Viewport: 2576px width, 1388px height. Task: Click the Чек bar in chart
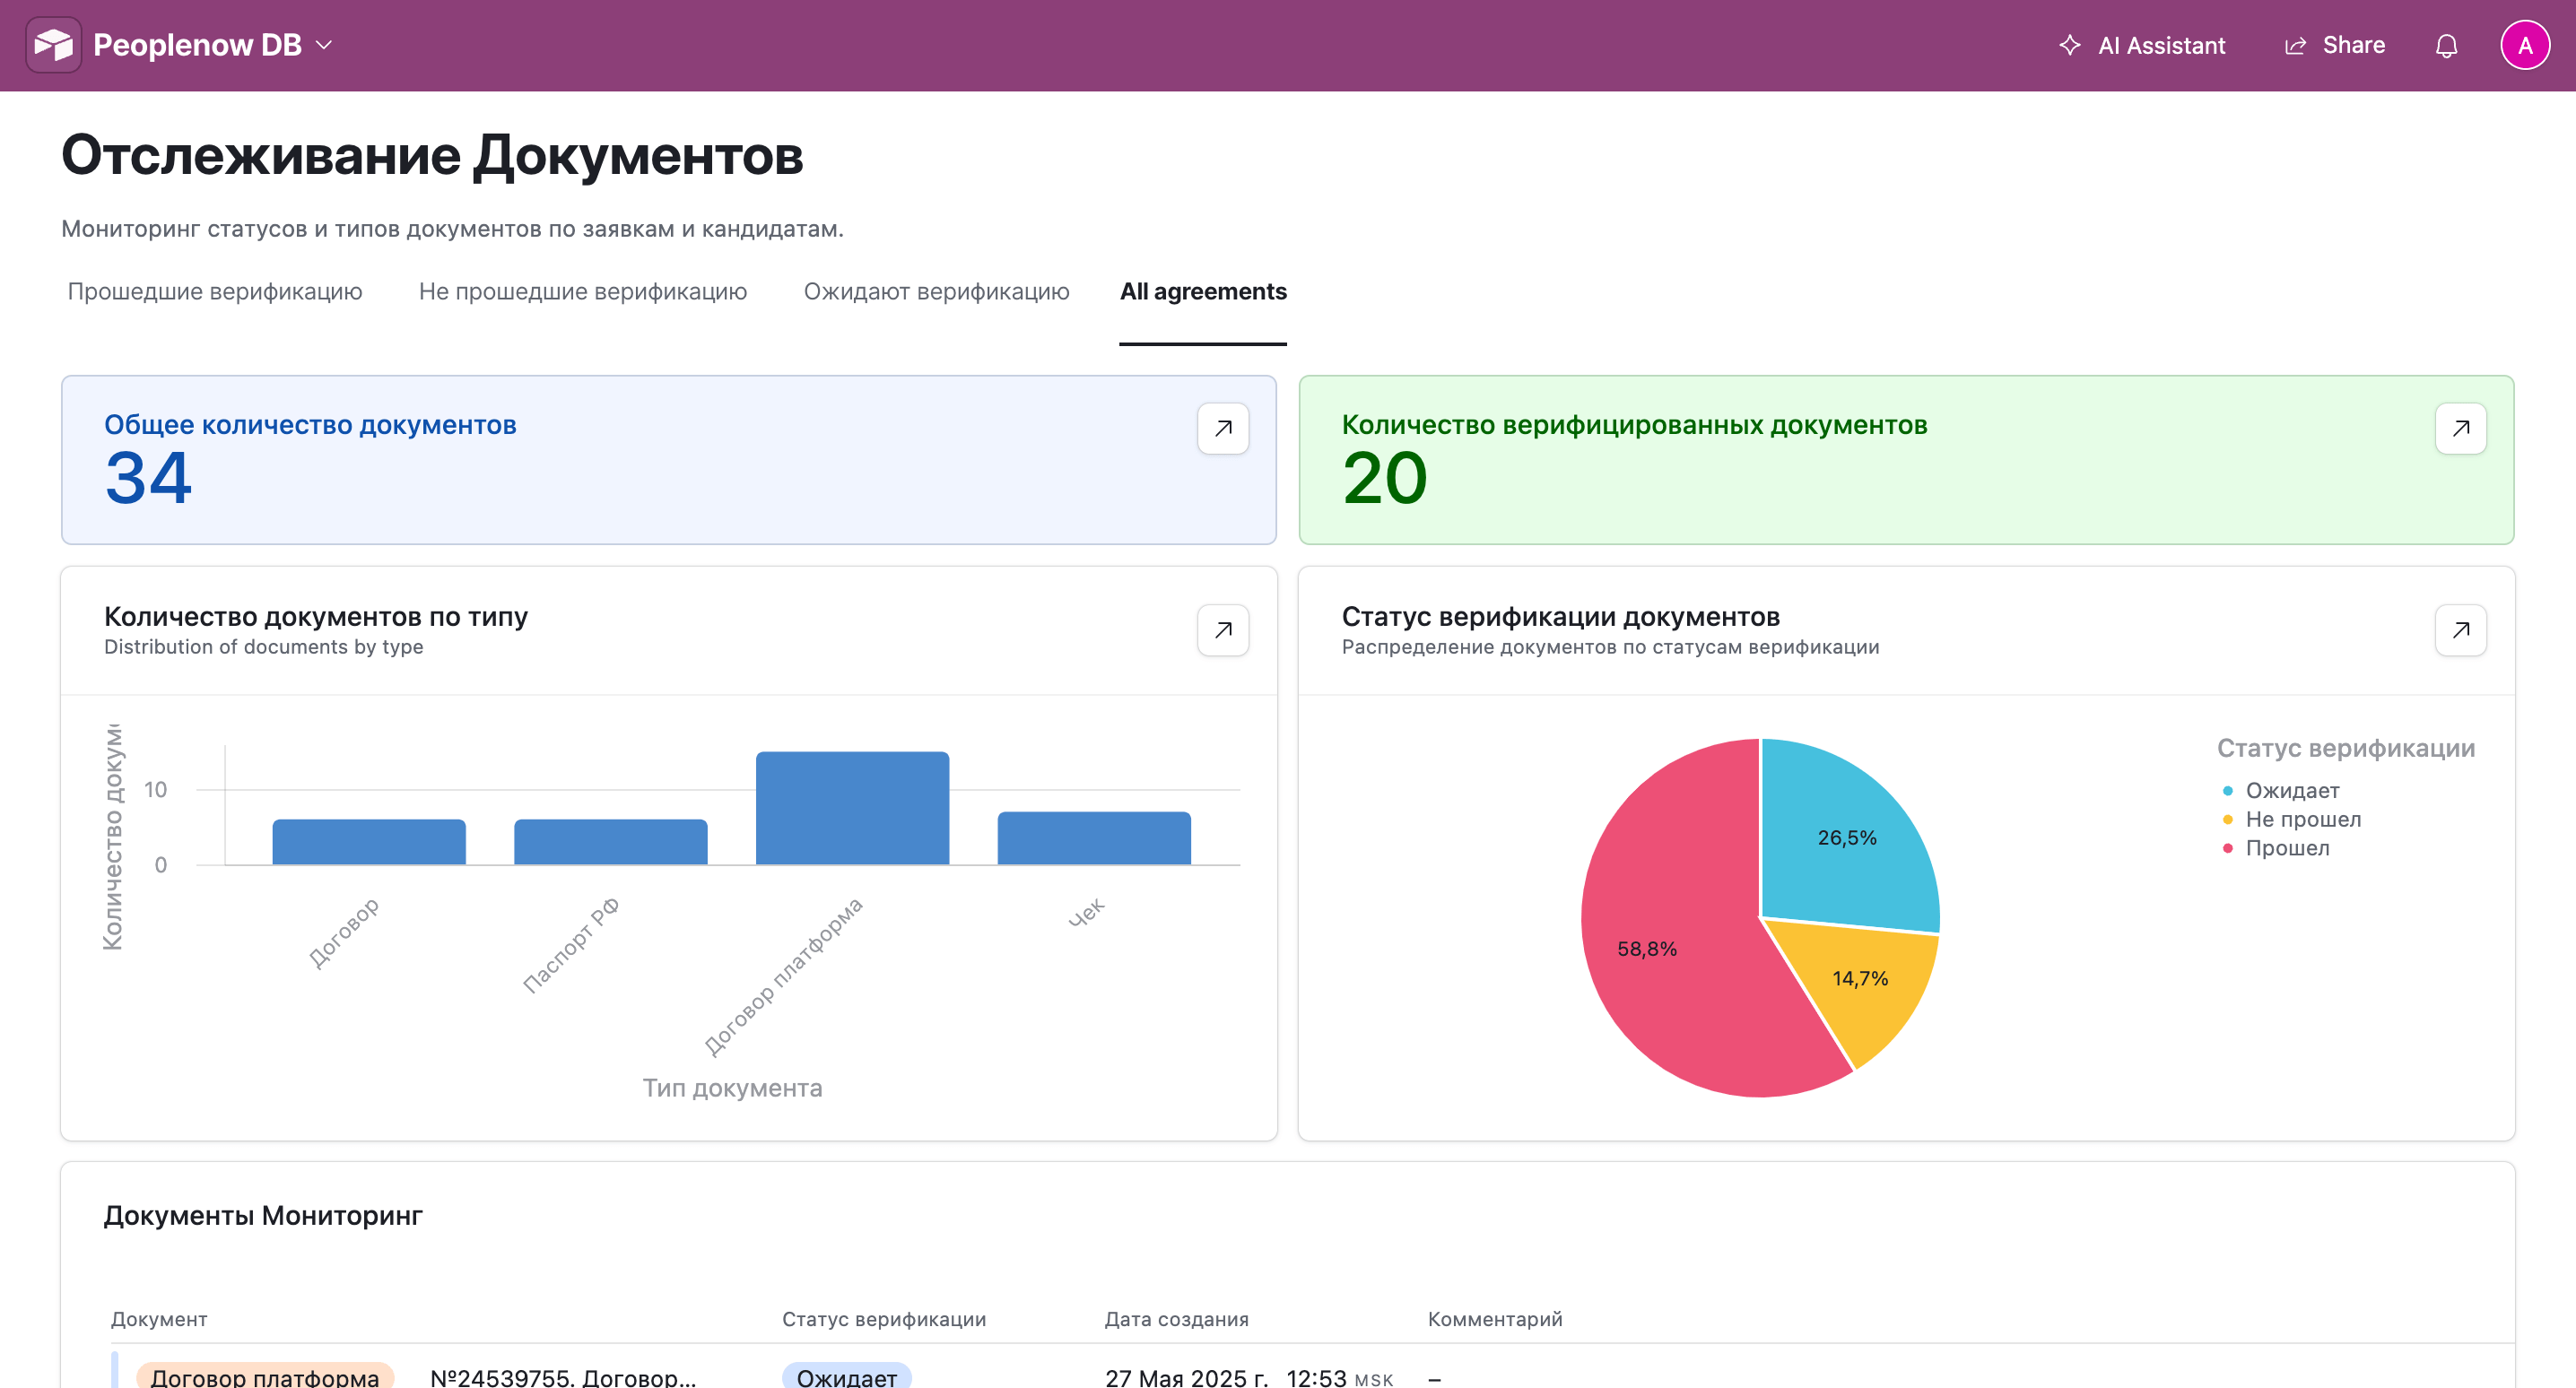(x=1094, y=838)
